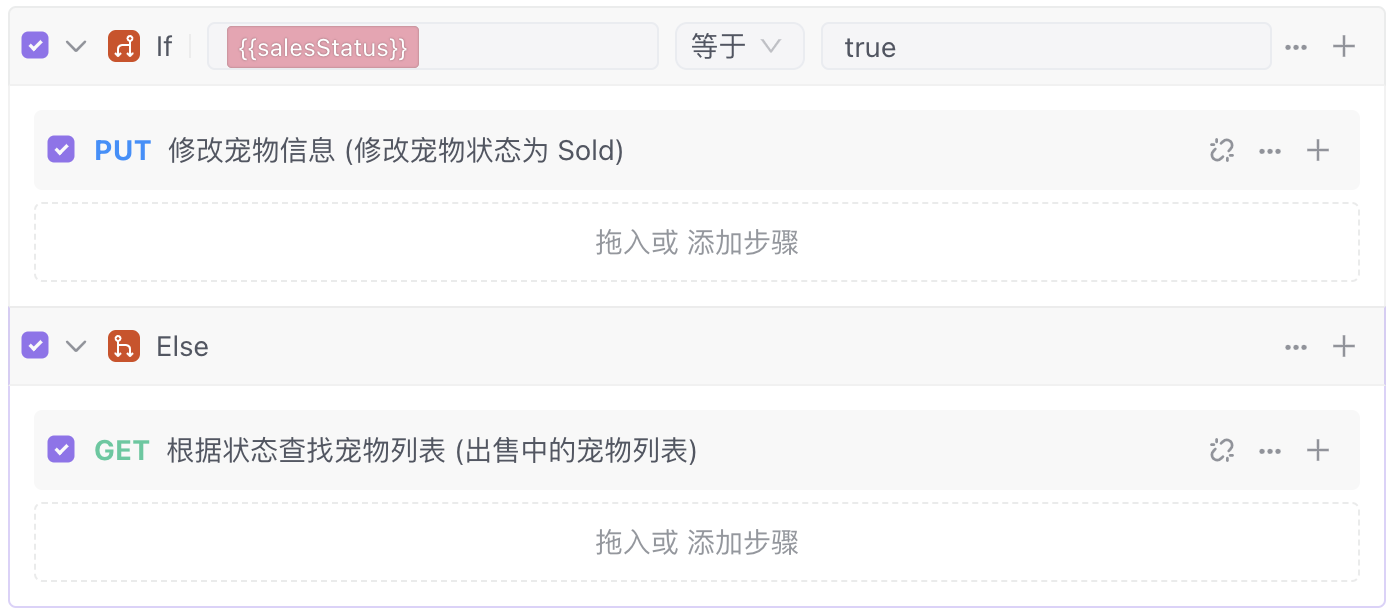The width and height of the screenshot is (1394, 614).
Task: Collapse the If block chevron
Action: [76, 47]
